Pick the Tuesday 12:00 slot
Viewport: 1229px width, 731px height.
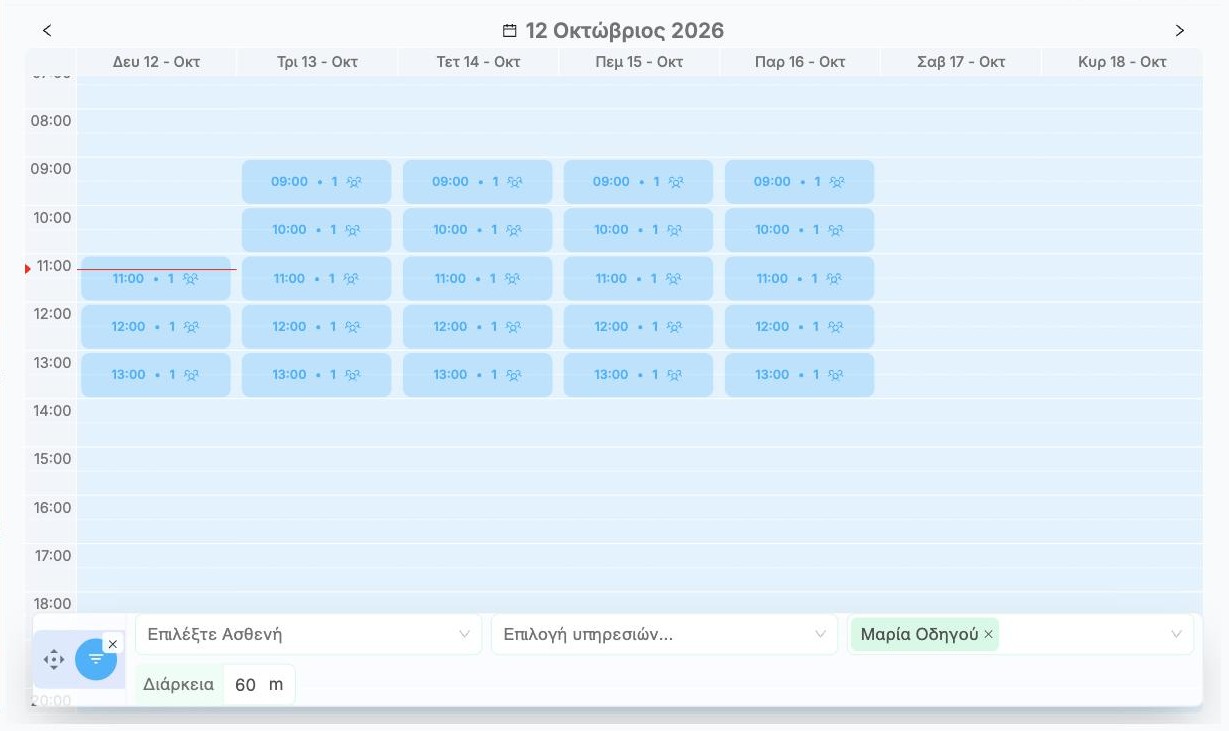tap(317, 327)
